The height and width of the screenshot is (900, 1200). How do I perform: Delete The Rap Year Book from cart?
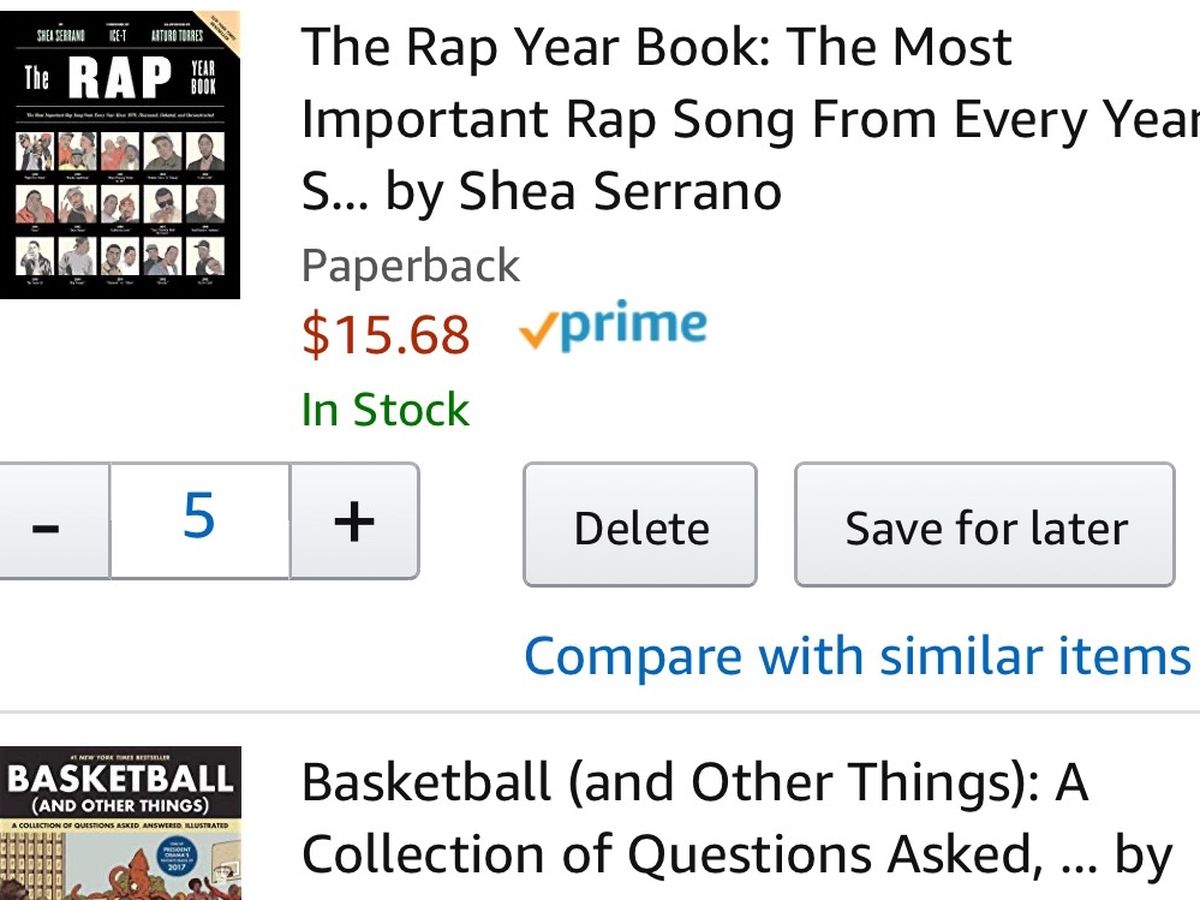click(x=640, y=525)
